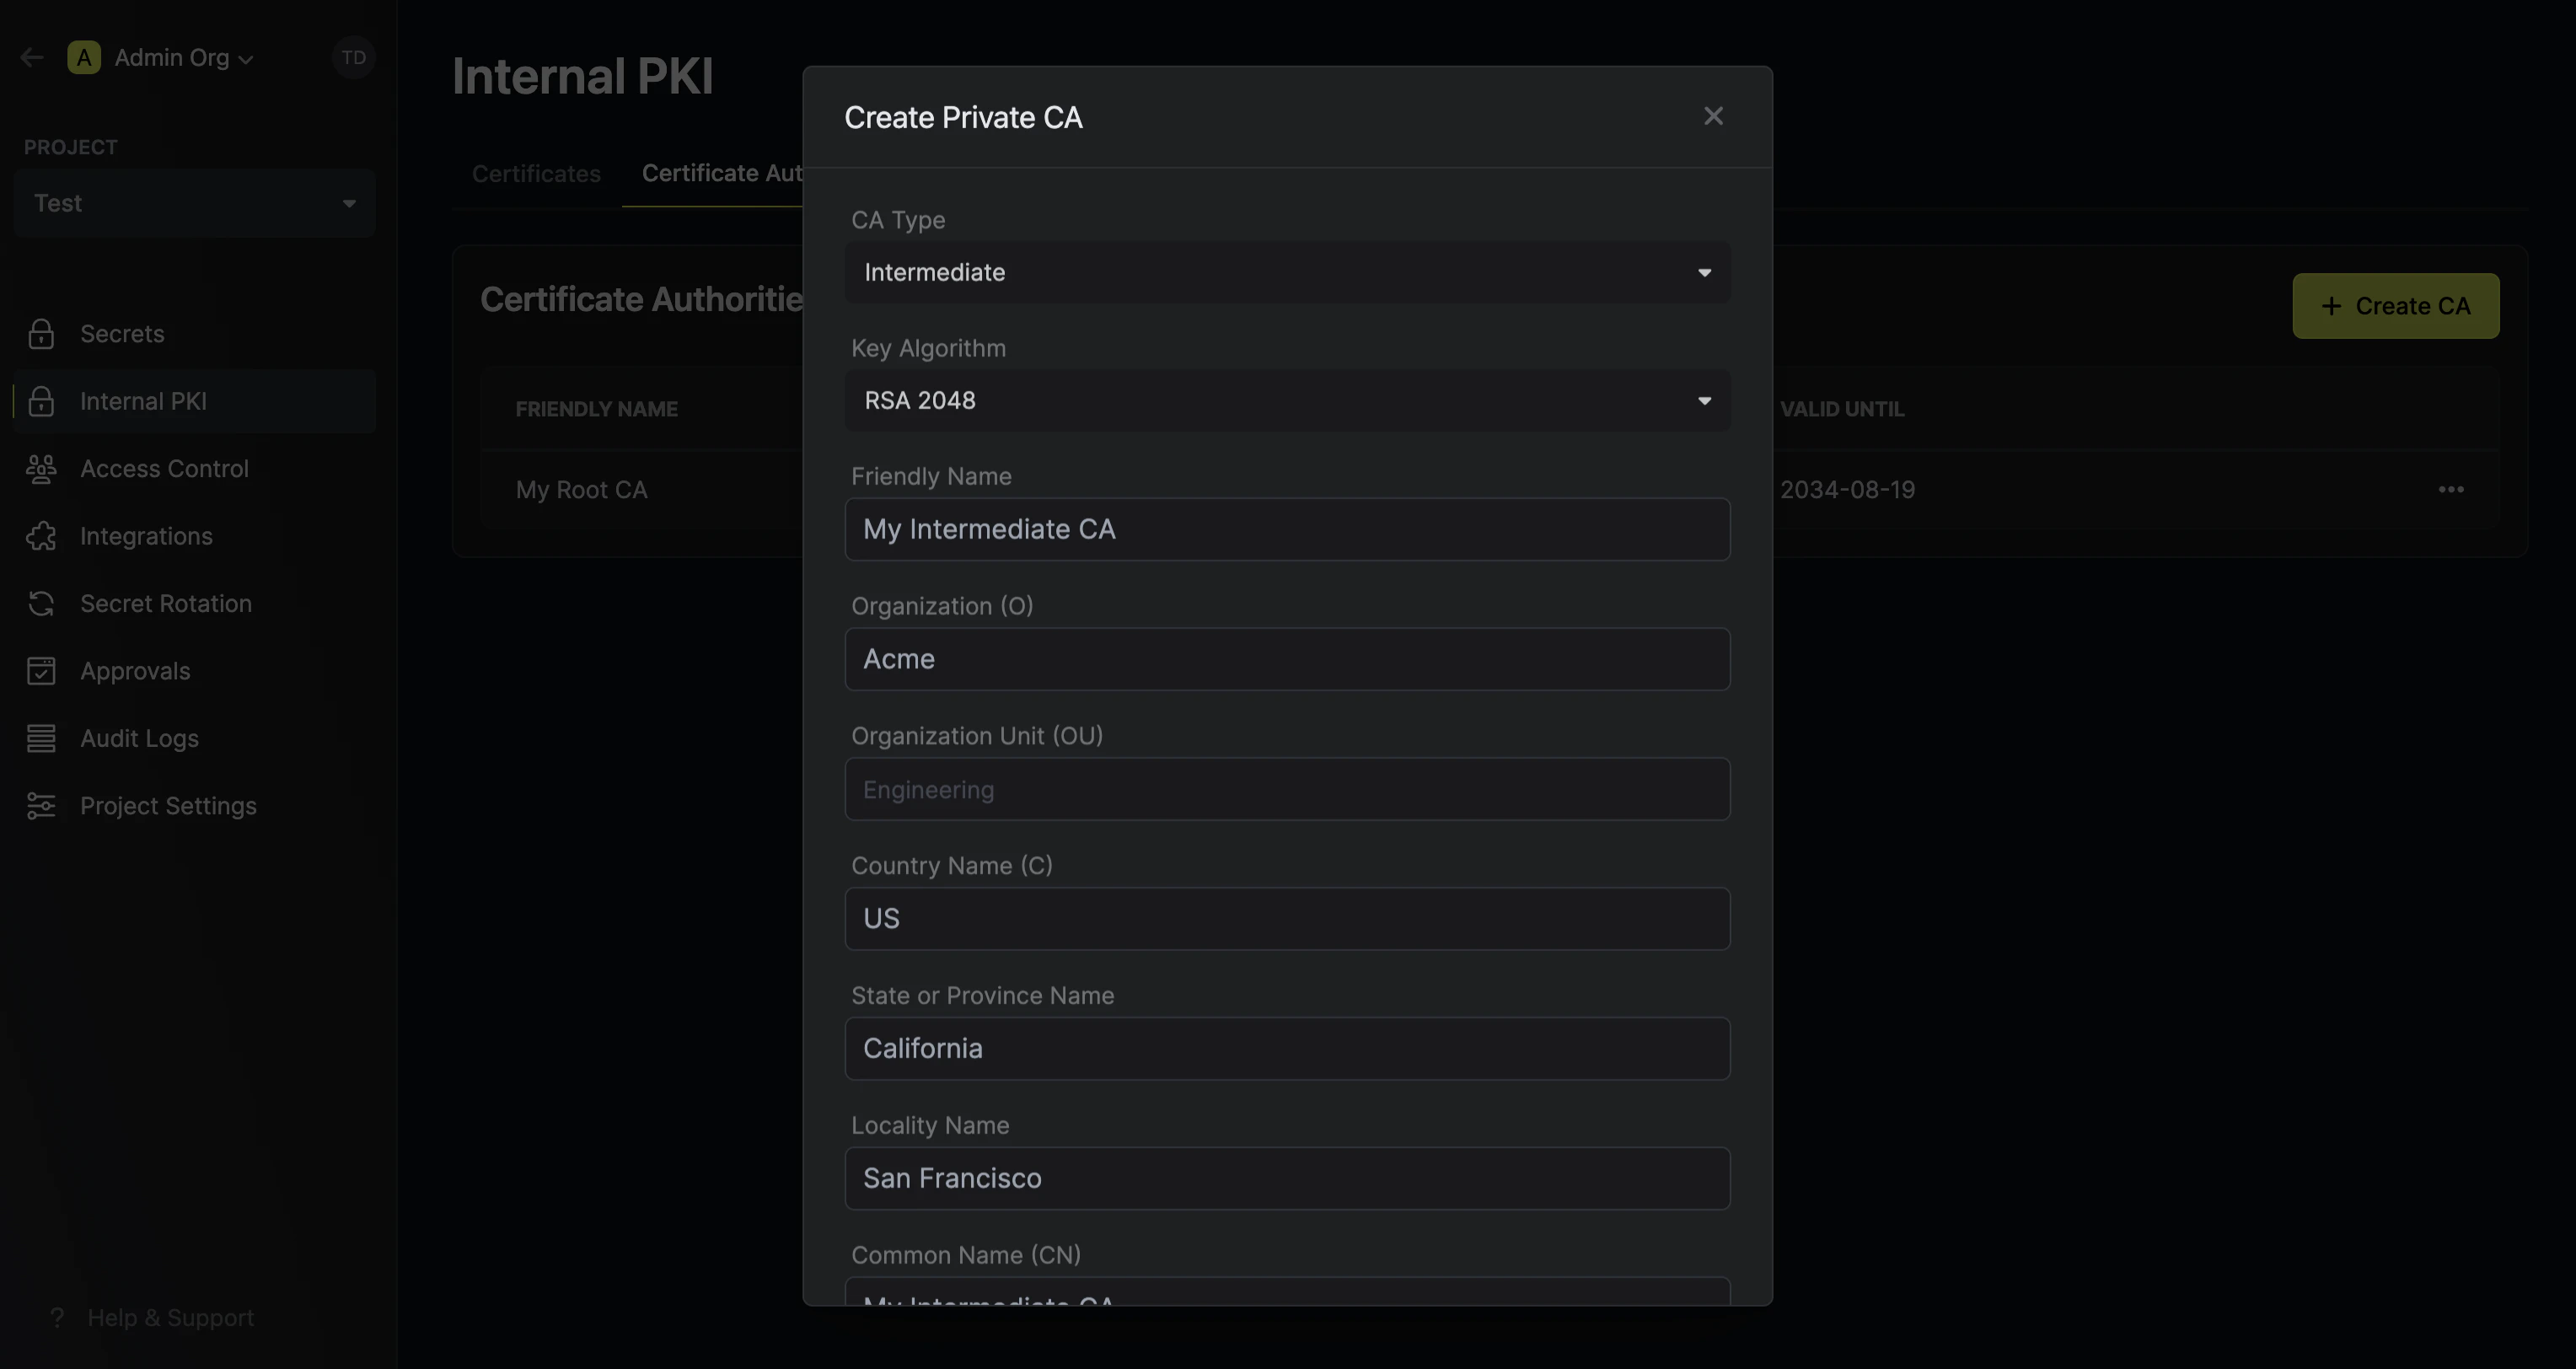Image resolution: width=2576 pixels, height=1369 pixels.
Task: Open Secret Rotation in the sidebar
Action: (x=195, y=604)
